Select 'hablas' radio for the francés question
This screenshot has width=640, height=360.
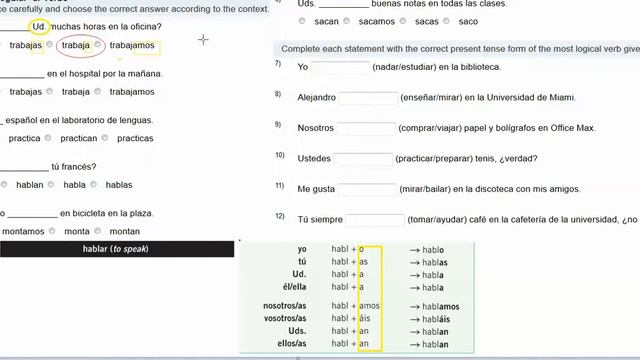(93, 184)
